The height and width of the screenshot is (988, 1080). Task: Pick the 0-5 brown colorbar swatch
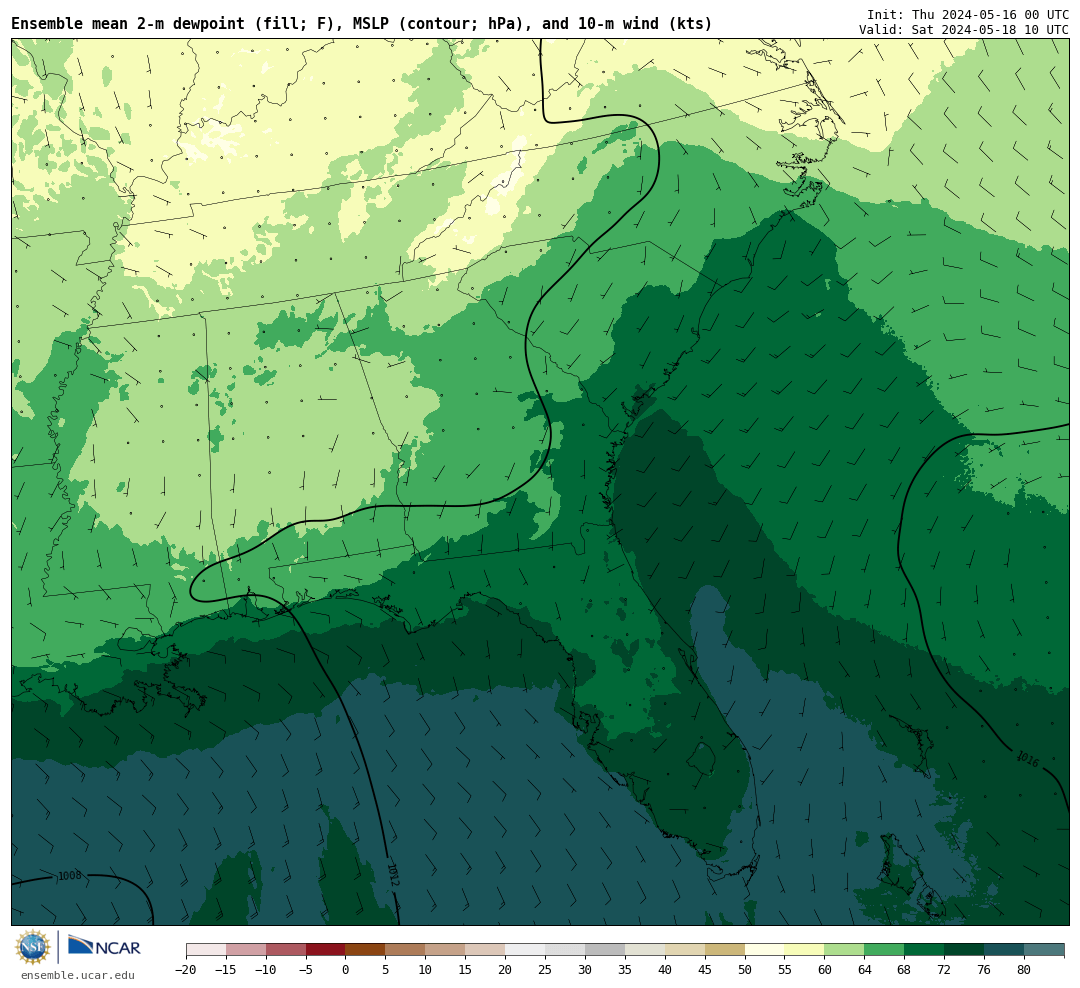pos(365,950)
